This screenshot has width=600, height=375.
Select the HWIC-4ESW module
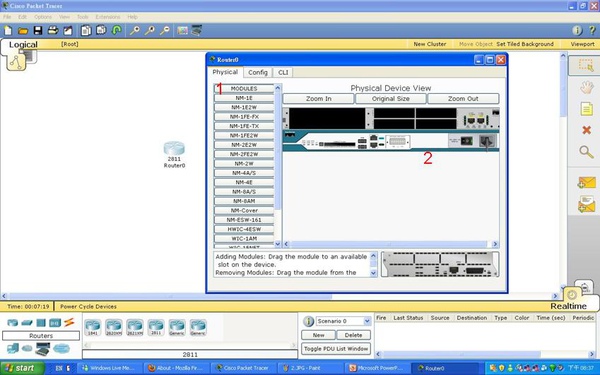coord(244,229)
